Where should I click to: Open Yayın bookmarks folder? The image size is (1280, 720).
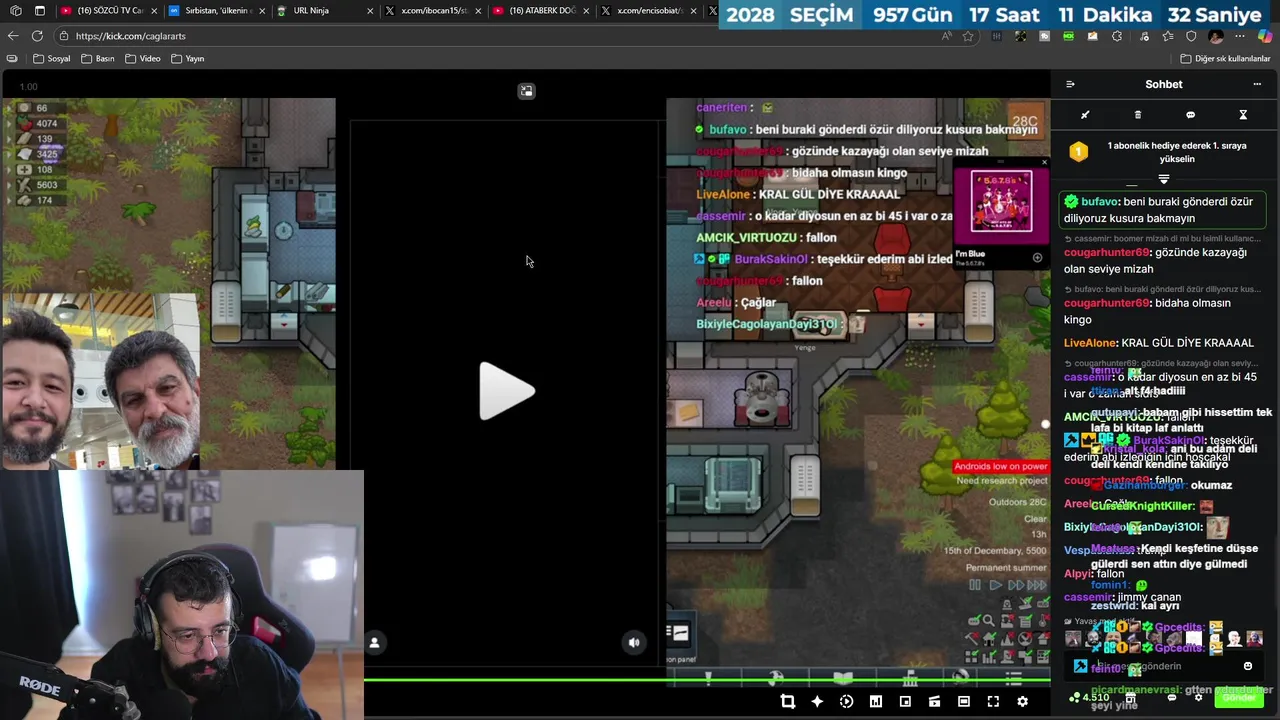click(188, 58)
